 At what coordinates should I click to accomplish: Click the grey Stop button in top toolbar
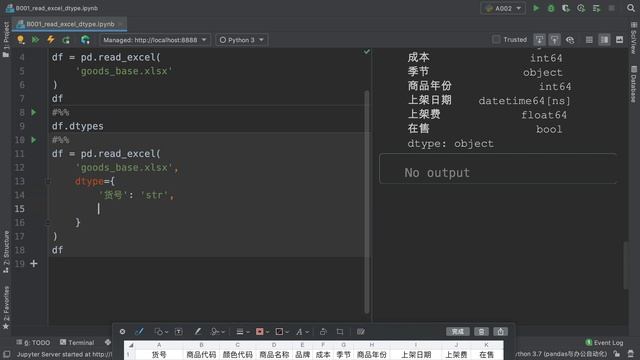point(611,8)
